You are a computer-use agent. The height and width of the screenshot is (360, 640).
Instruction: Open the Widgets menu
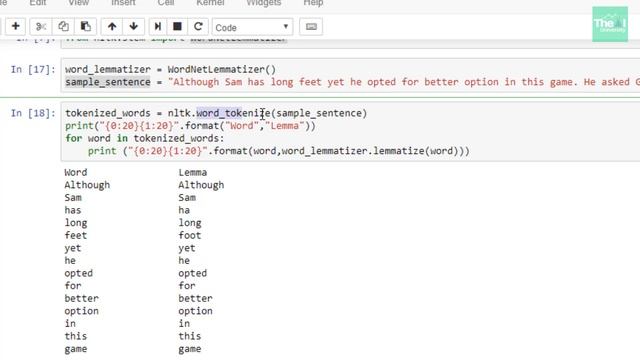coord(264,3)
